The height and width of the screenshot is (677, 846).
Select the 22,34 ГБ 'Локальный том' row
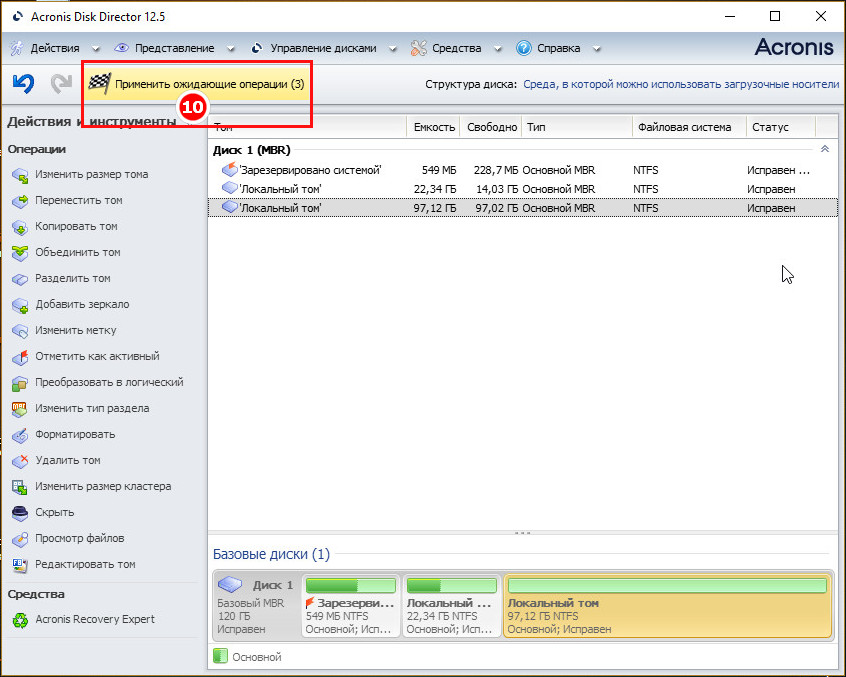click(x=523, y=189)
